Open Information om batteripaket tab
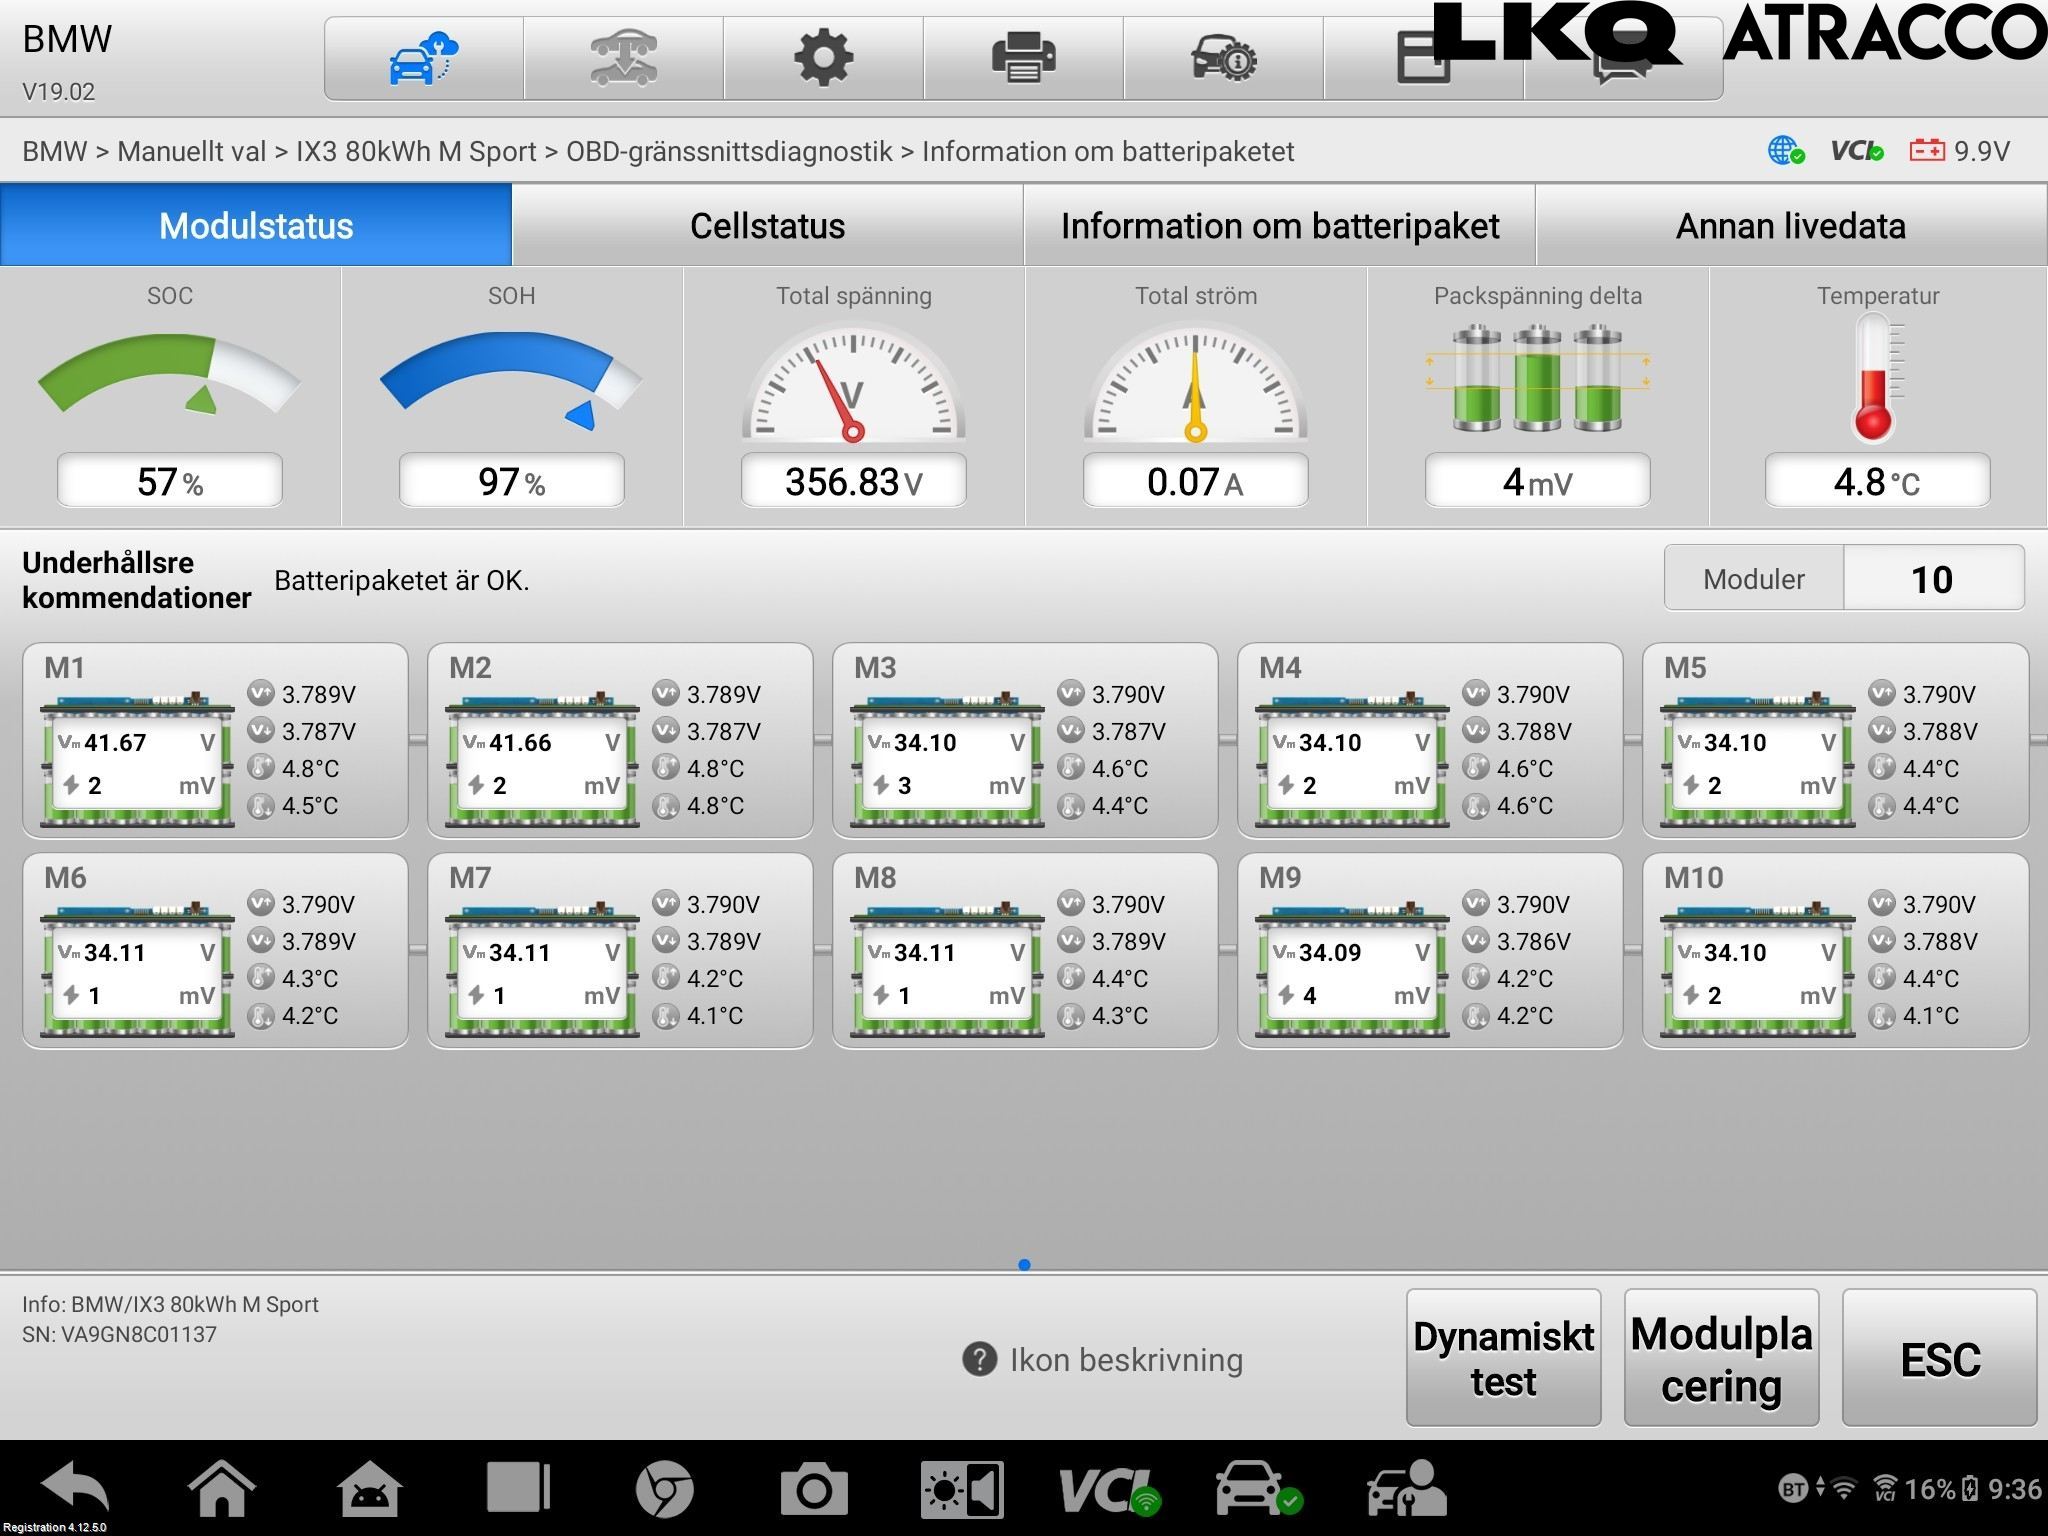This screenshot has height=1536, width=2048. 1279,226
